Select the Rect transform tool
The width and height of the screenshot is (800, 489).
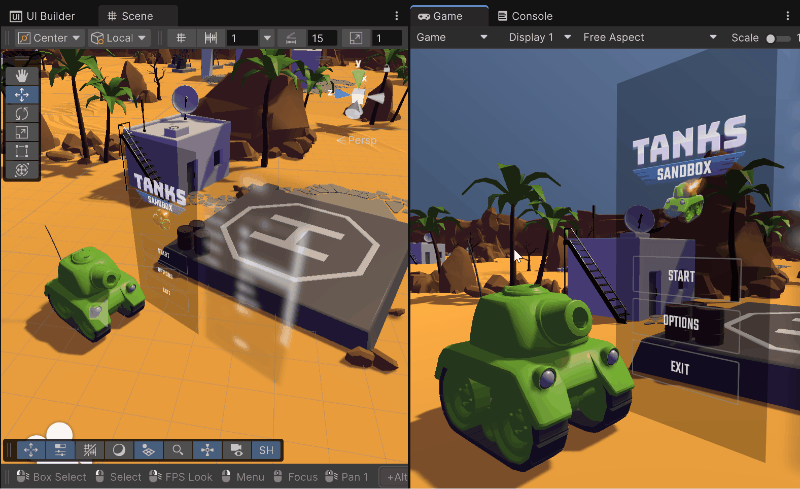tap(22, 151)
